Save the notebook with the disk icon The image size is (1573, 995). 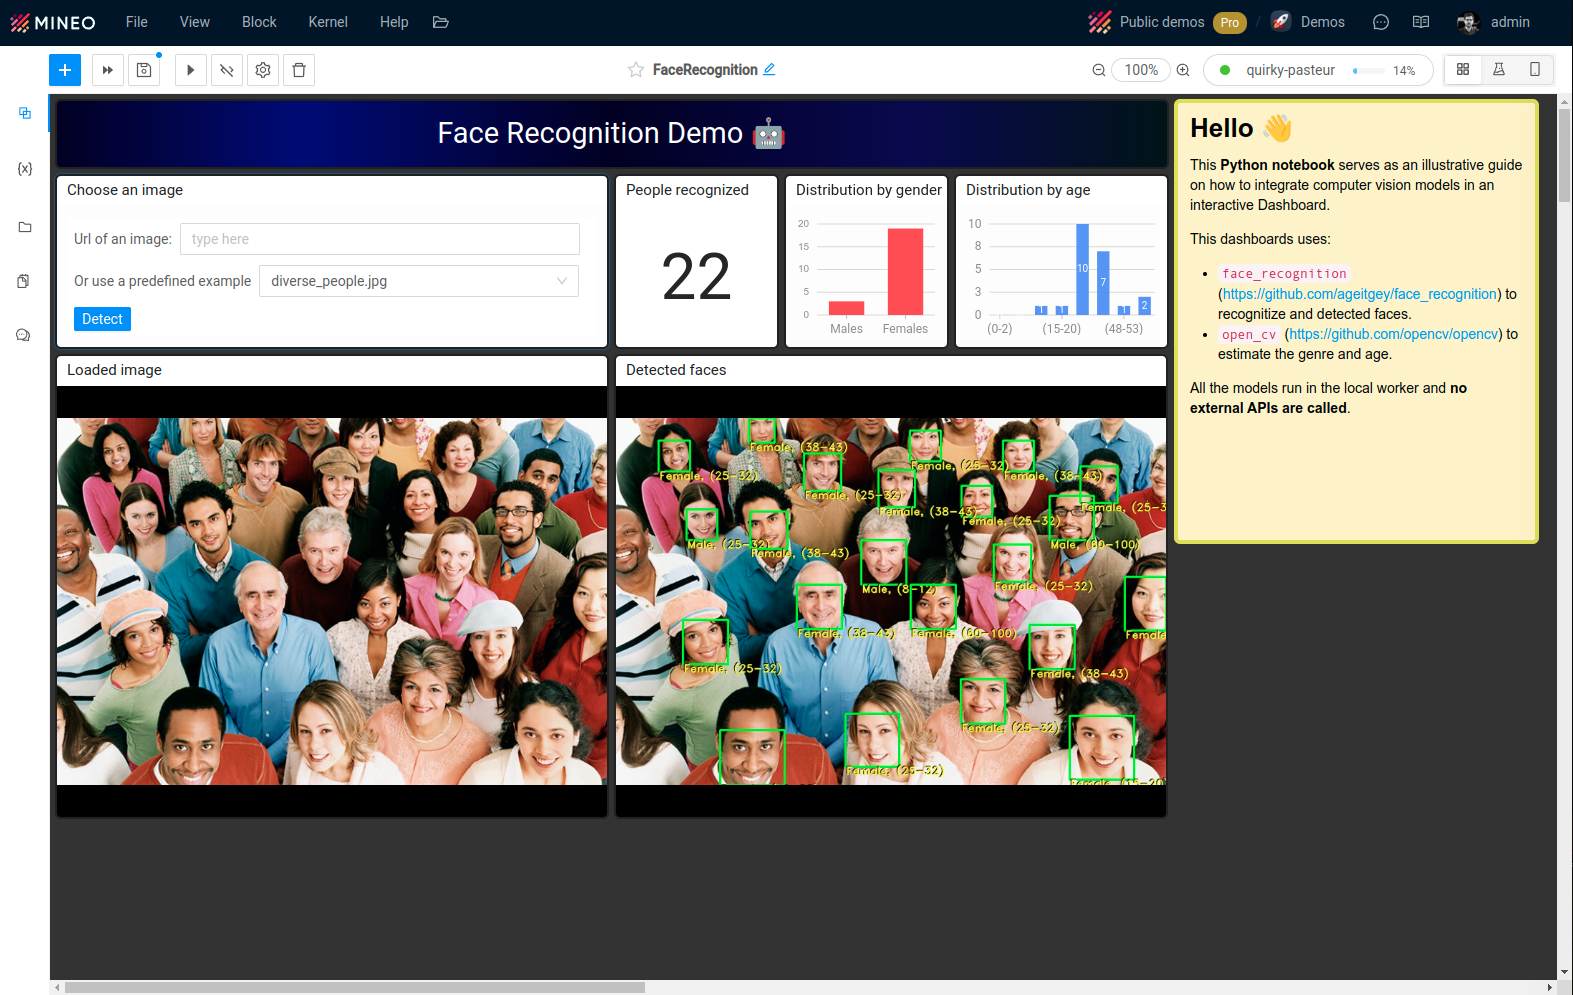pos(144,70)
